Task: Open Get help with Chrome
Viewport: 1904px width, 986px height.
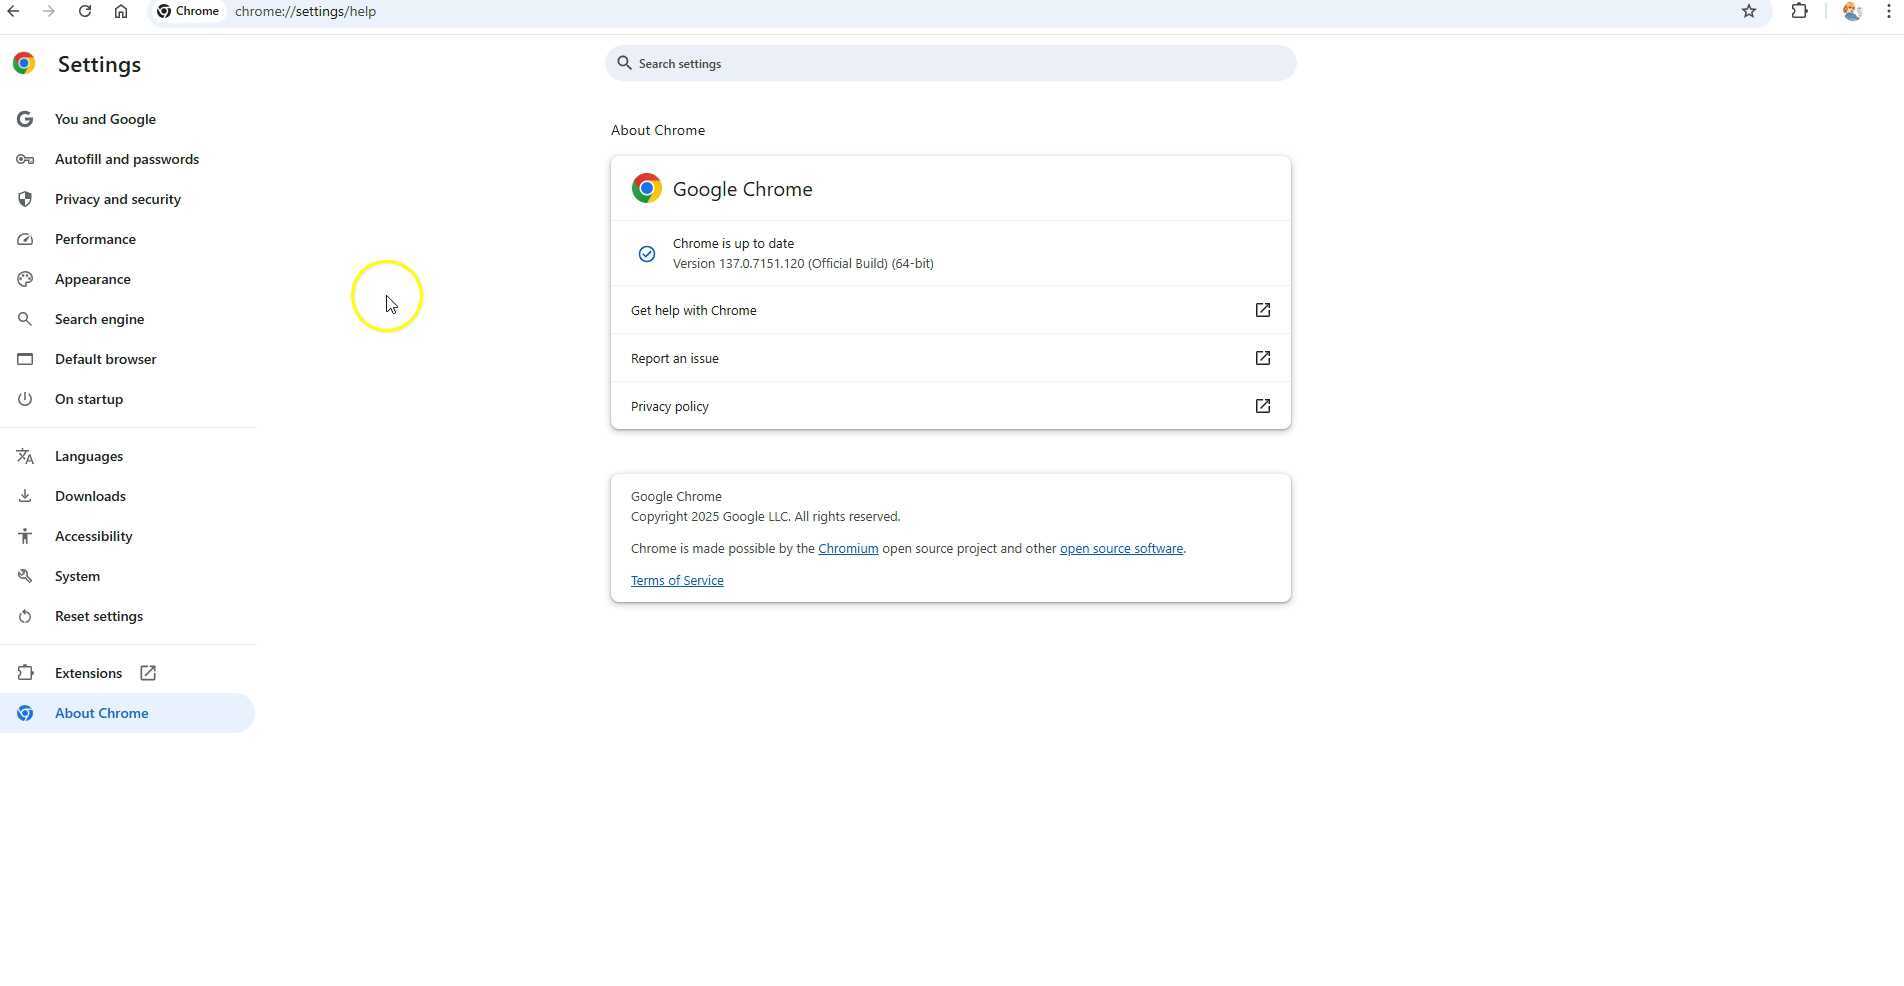Action: 950,310
